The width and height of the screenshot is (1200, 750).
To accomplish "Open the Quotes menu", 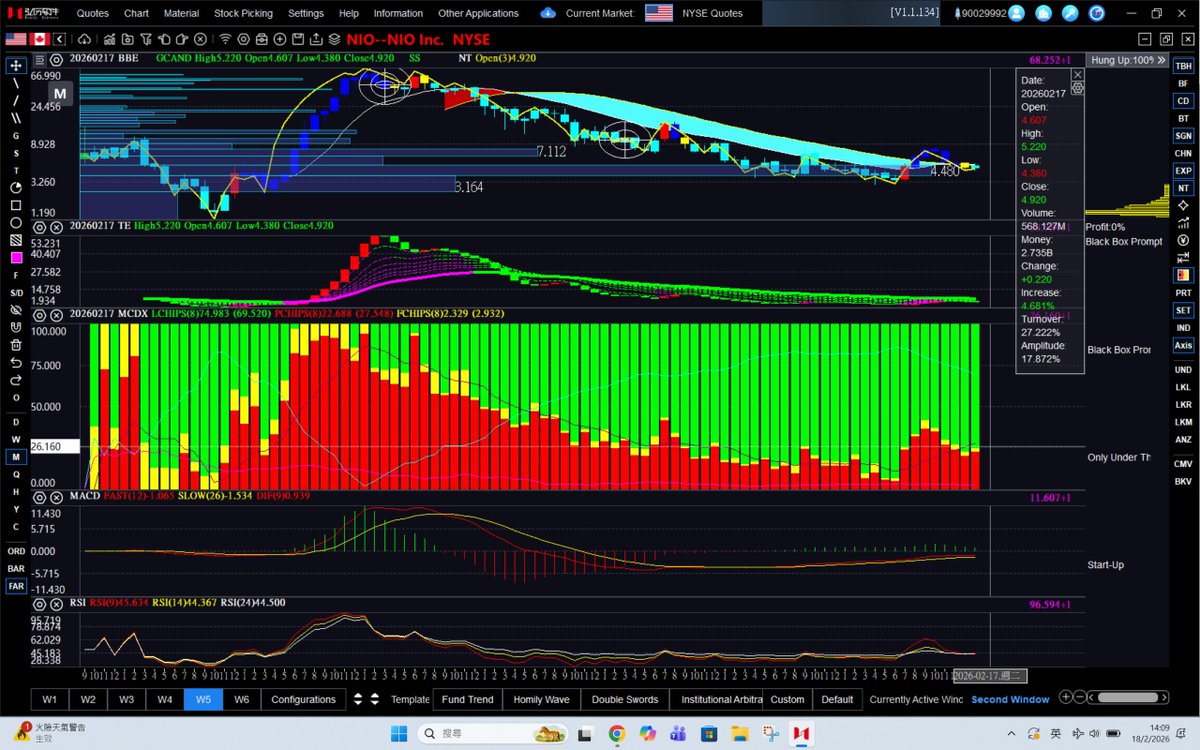I will point(93,13).
